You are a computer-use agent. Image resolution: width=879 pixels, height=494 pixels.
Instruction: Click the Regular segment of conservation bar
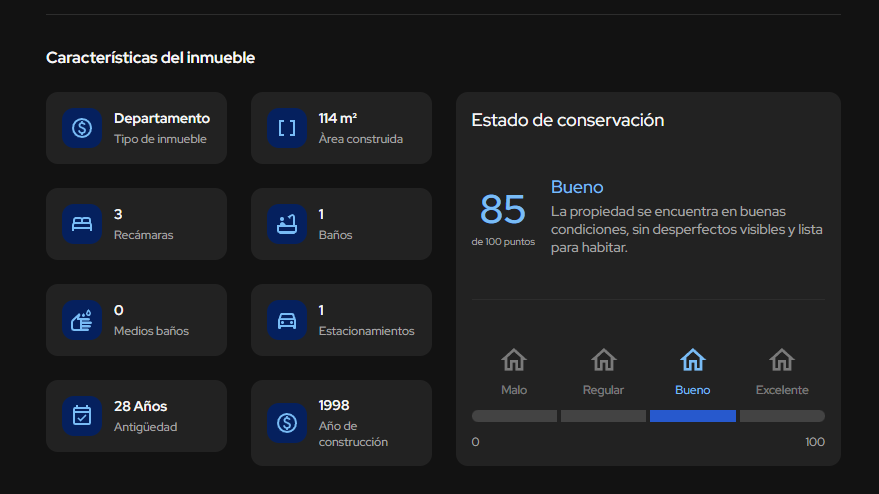[x=604, y=416]
